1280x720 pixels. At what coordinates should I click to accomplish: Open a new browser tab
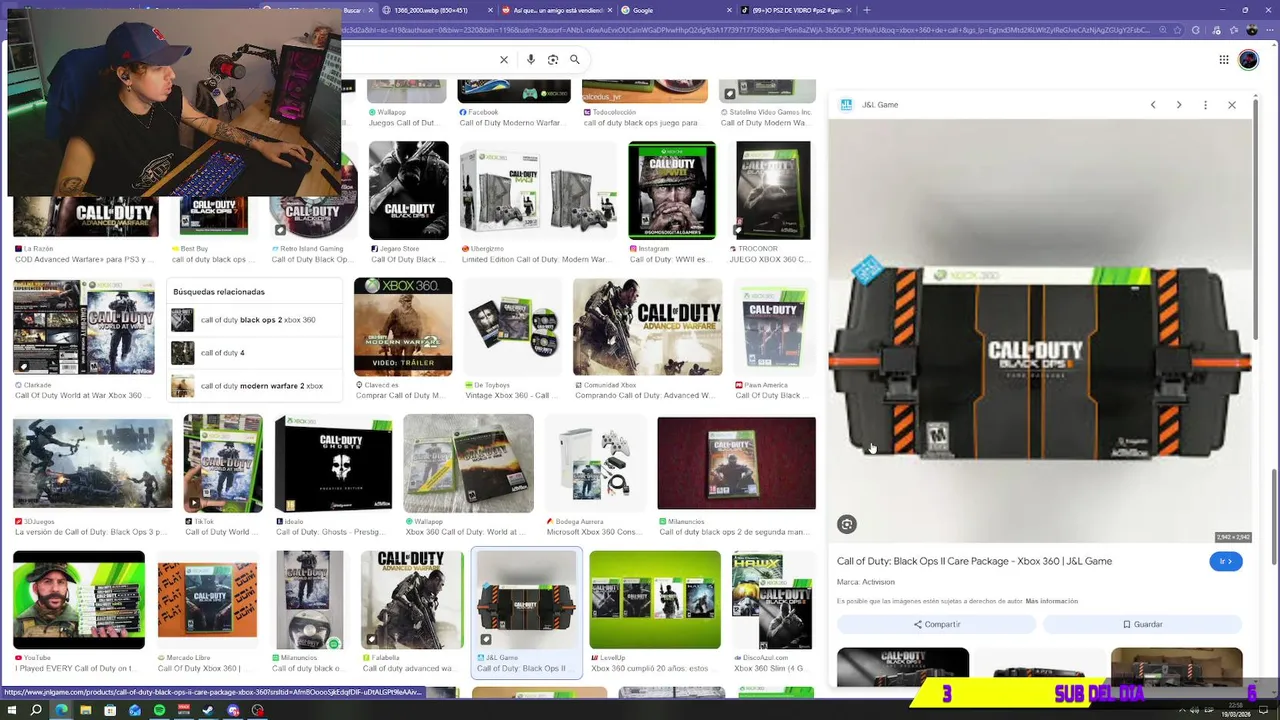(866, 10)
